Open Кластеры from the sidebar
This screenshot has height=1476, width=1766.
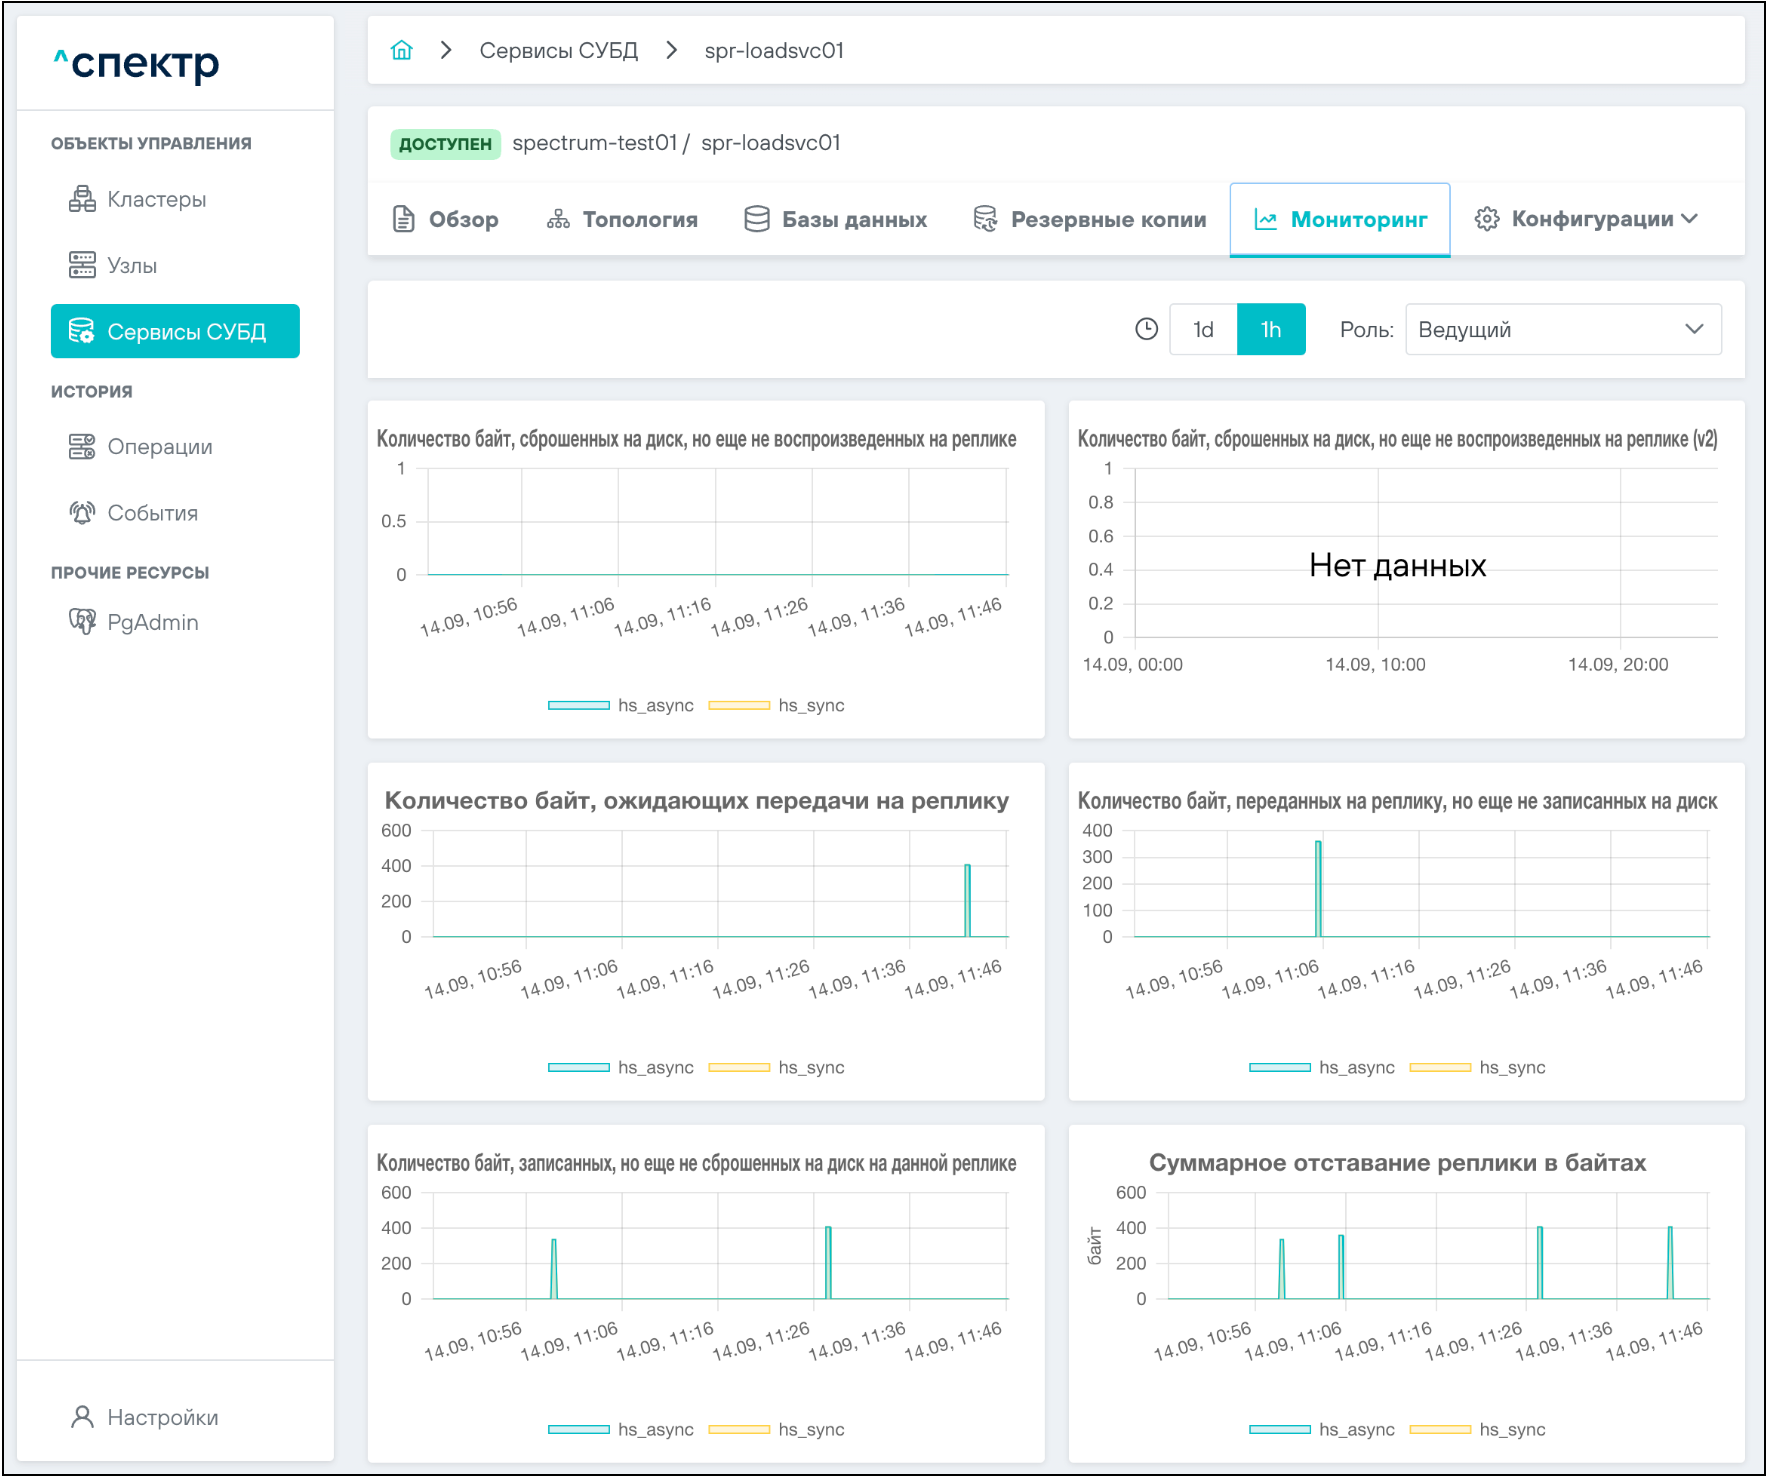156,199
